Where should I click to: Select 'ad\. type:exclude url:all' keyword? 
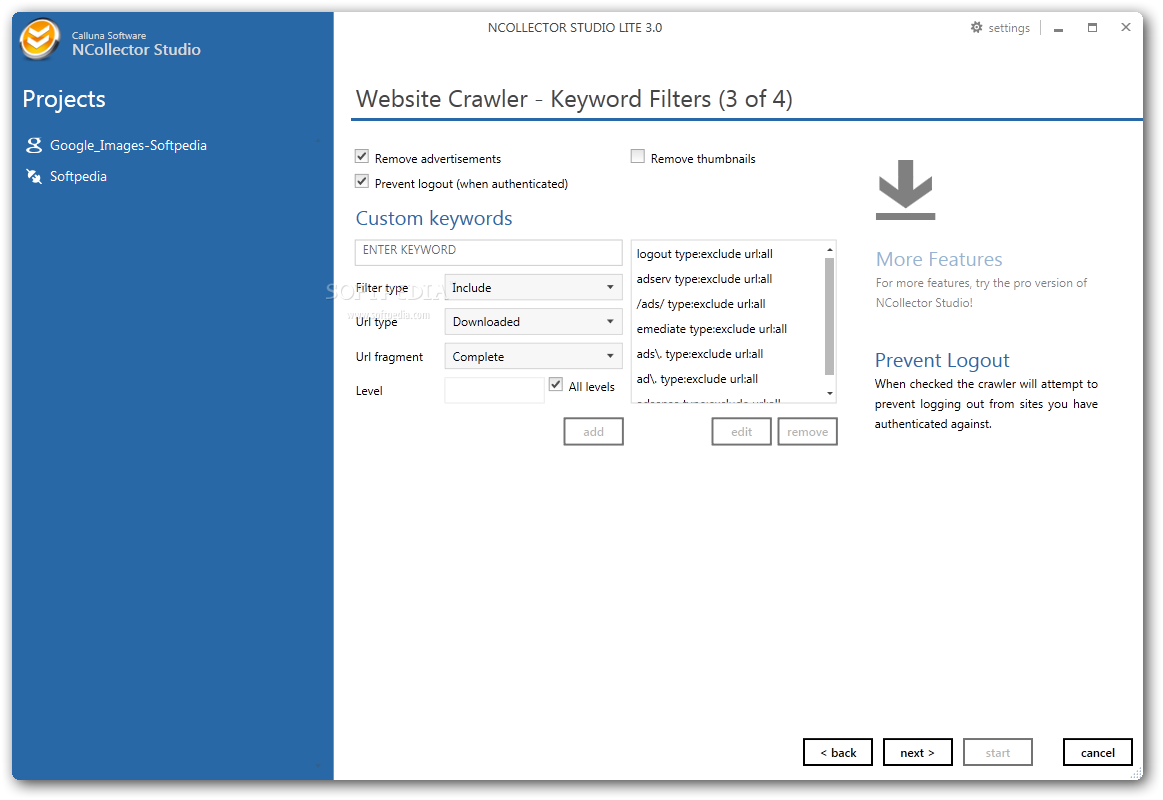(697, 379)
